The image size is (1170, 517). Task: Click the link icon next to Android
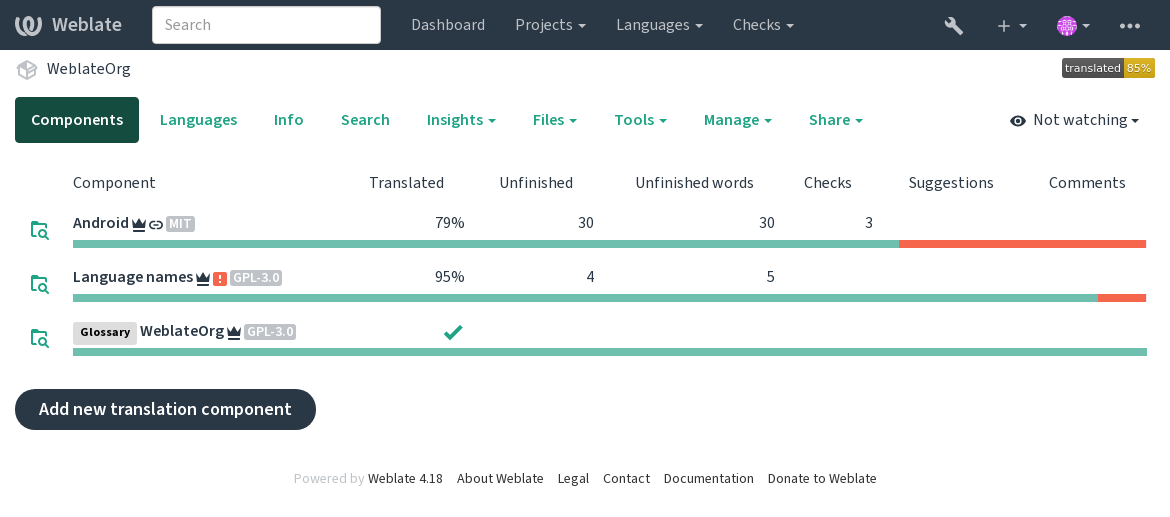155,224
